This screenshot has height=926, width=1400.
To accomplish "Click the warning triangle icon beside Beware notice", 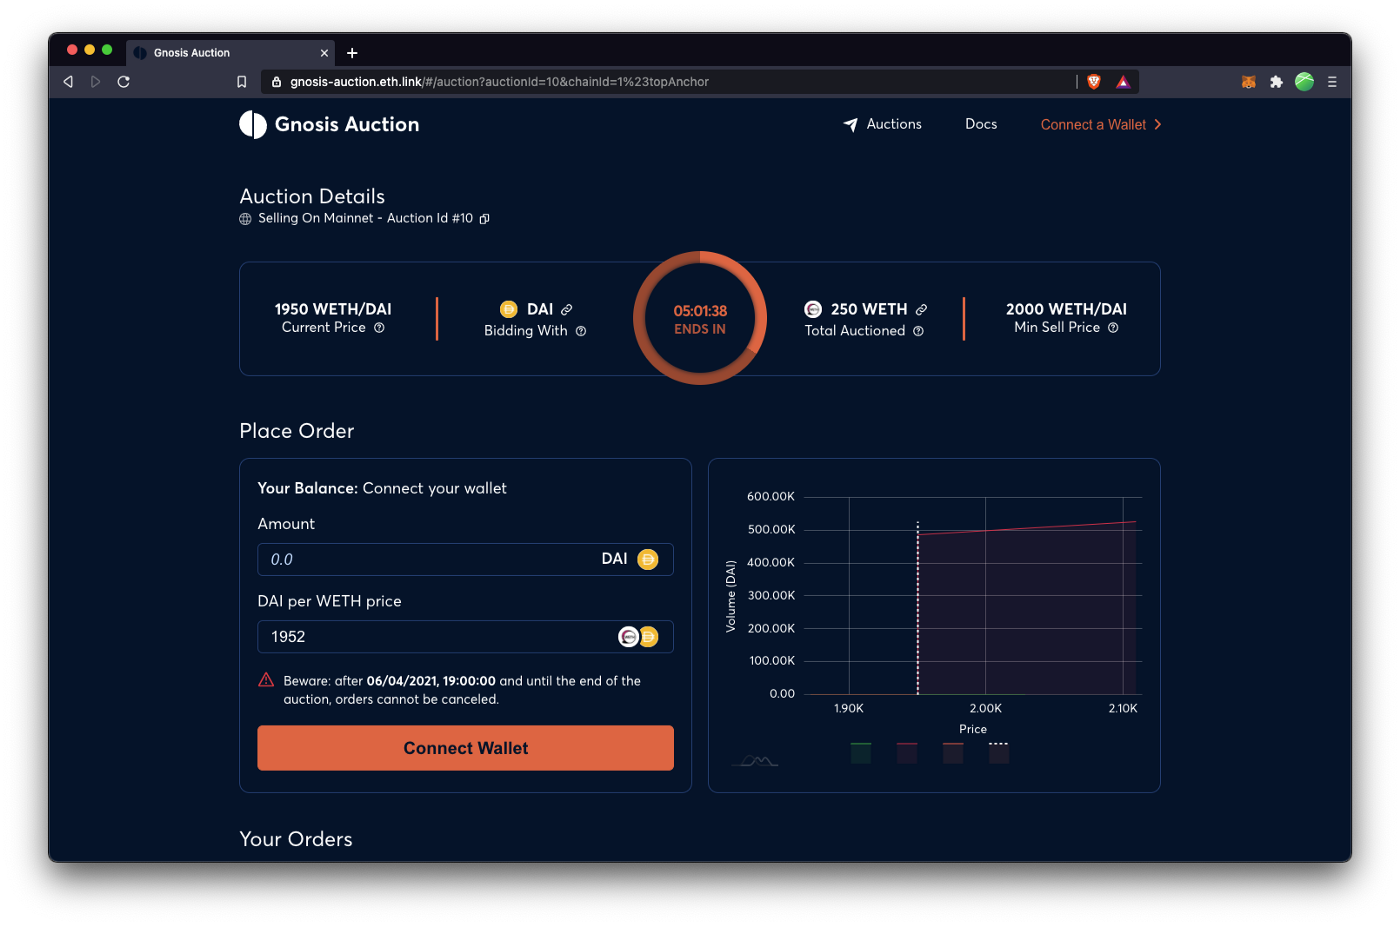I will (x=266, y=680).
